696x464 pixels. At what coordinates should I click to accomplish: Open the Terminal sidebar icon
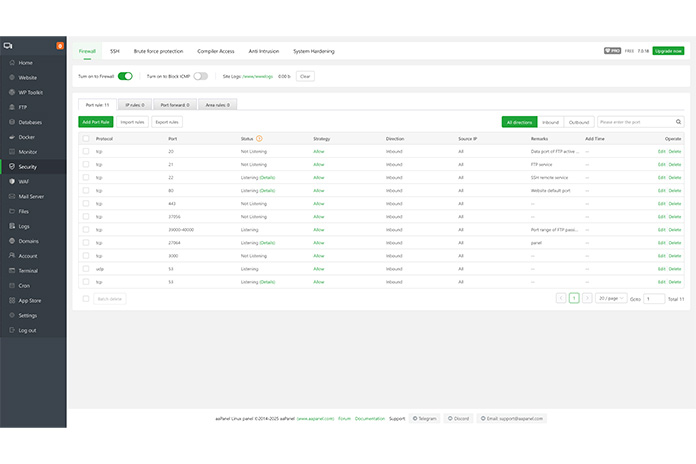point(11,270)
